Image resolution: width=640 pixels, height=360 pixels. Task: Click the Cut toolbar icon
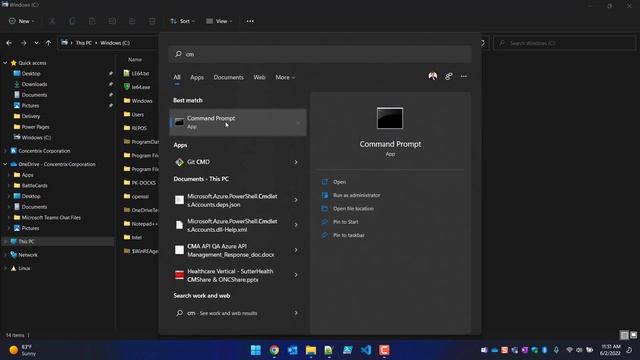(52, 21)
